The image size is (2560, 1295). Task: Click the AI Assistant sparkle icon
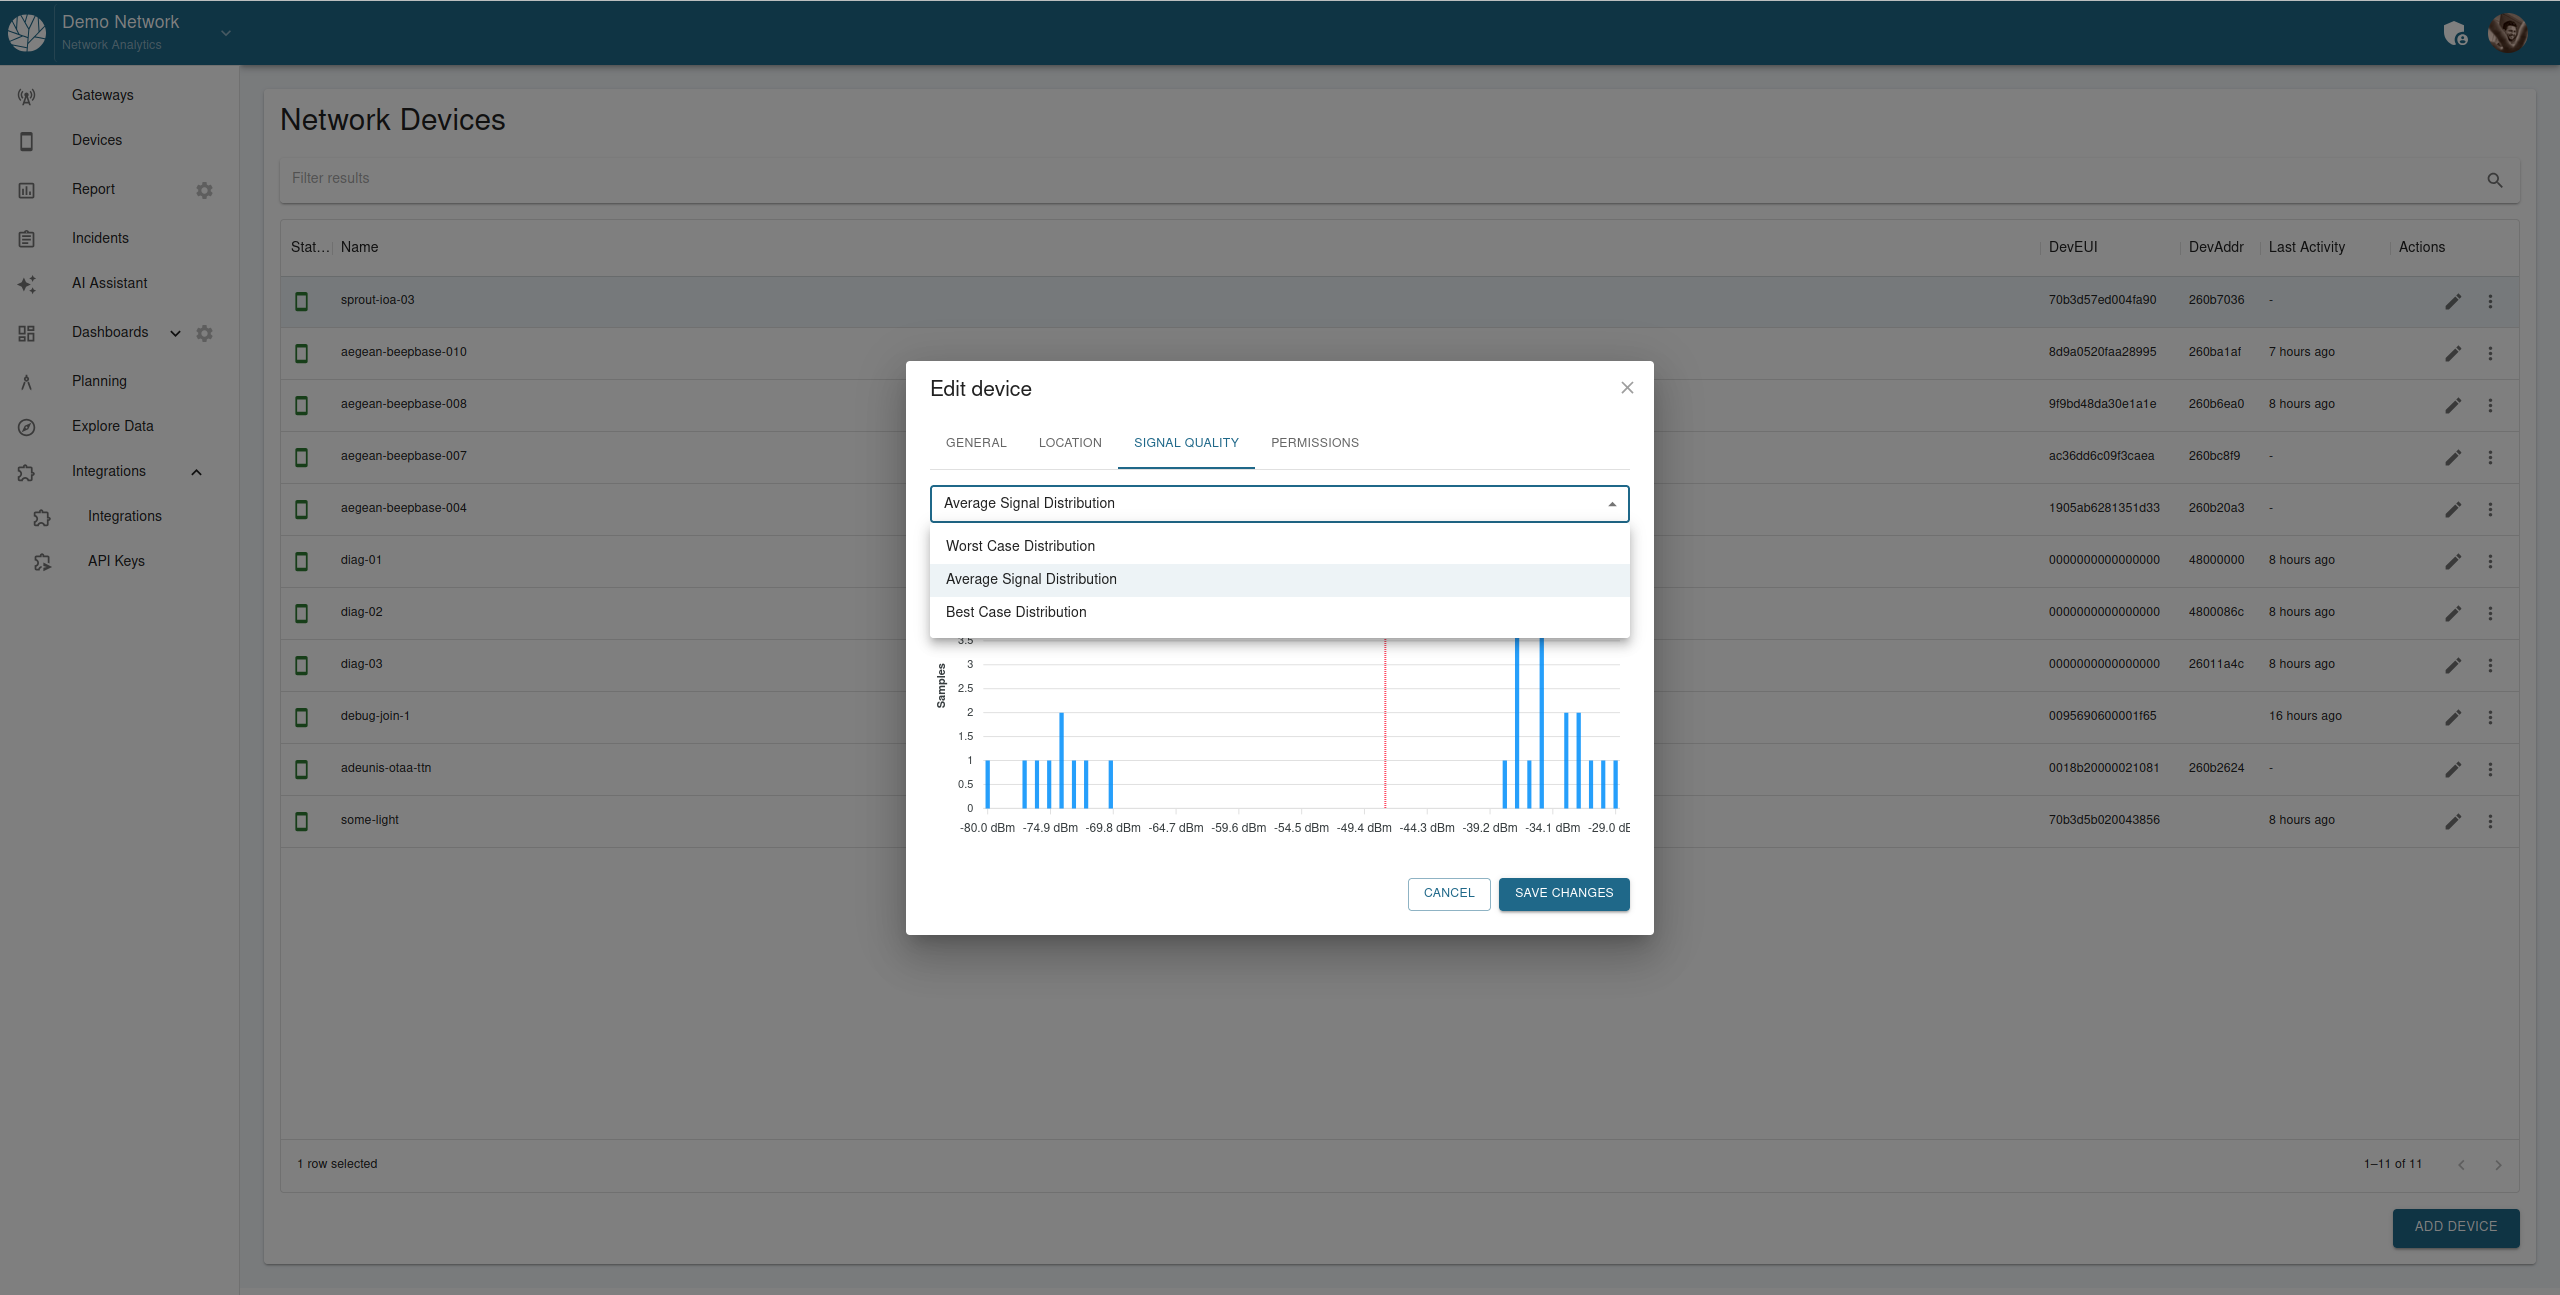[27, 284]
